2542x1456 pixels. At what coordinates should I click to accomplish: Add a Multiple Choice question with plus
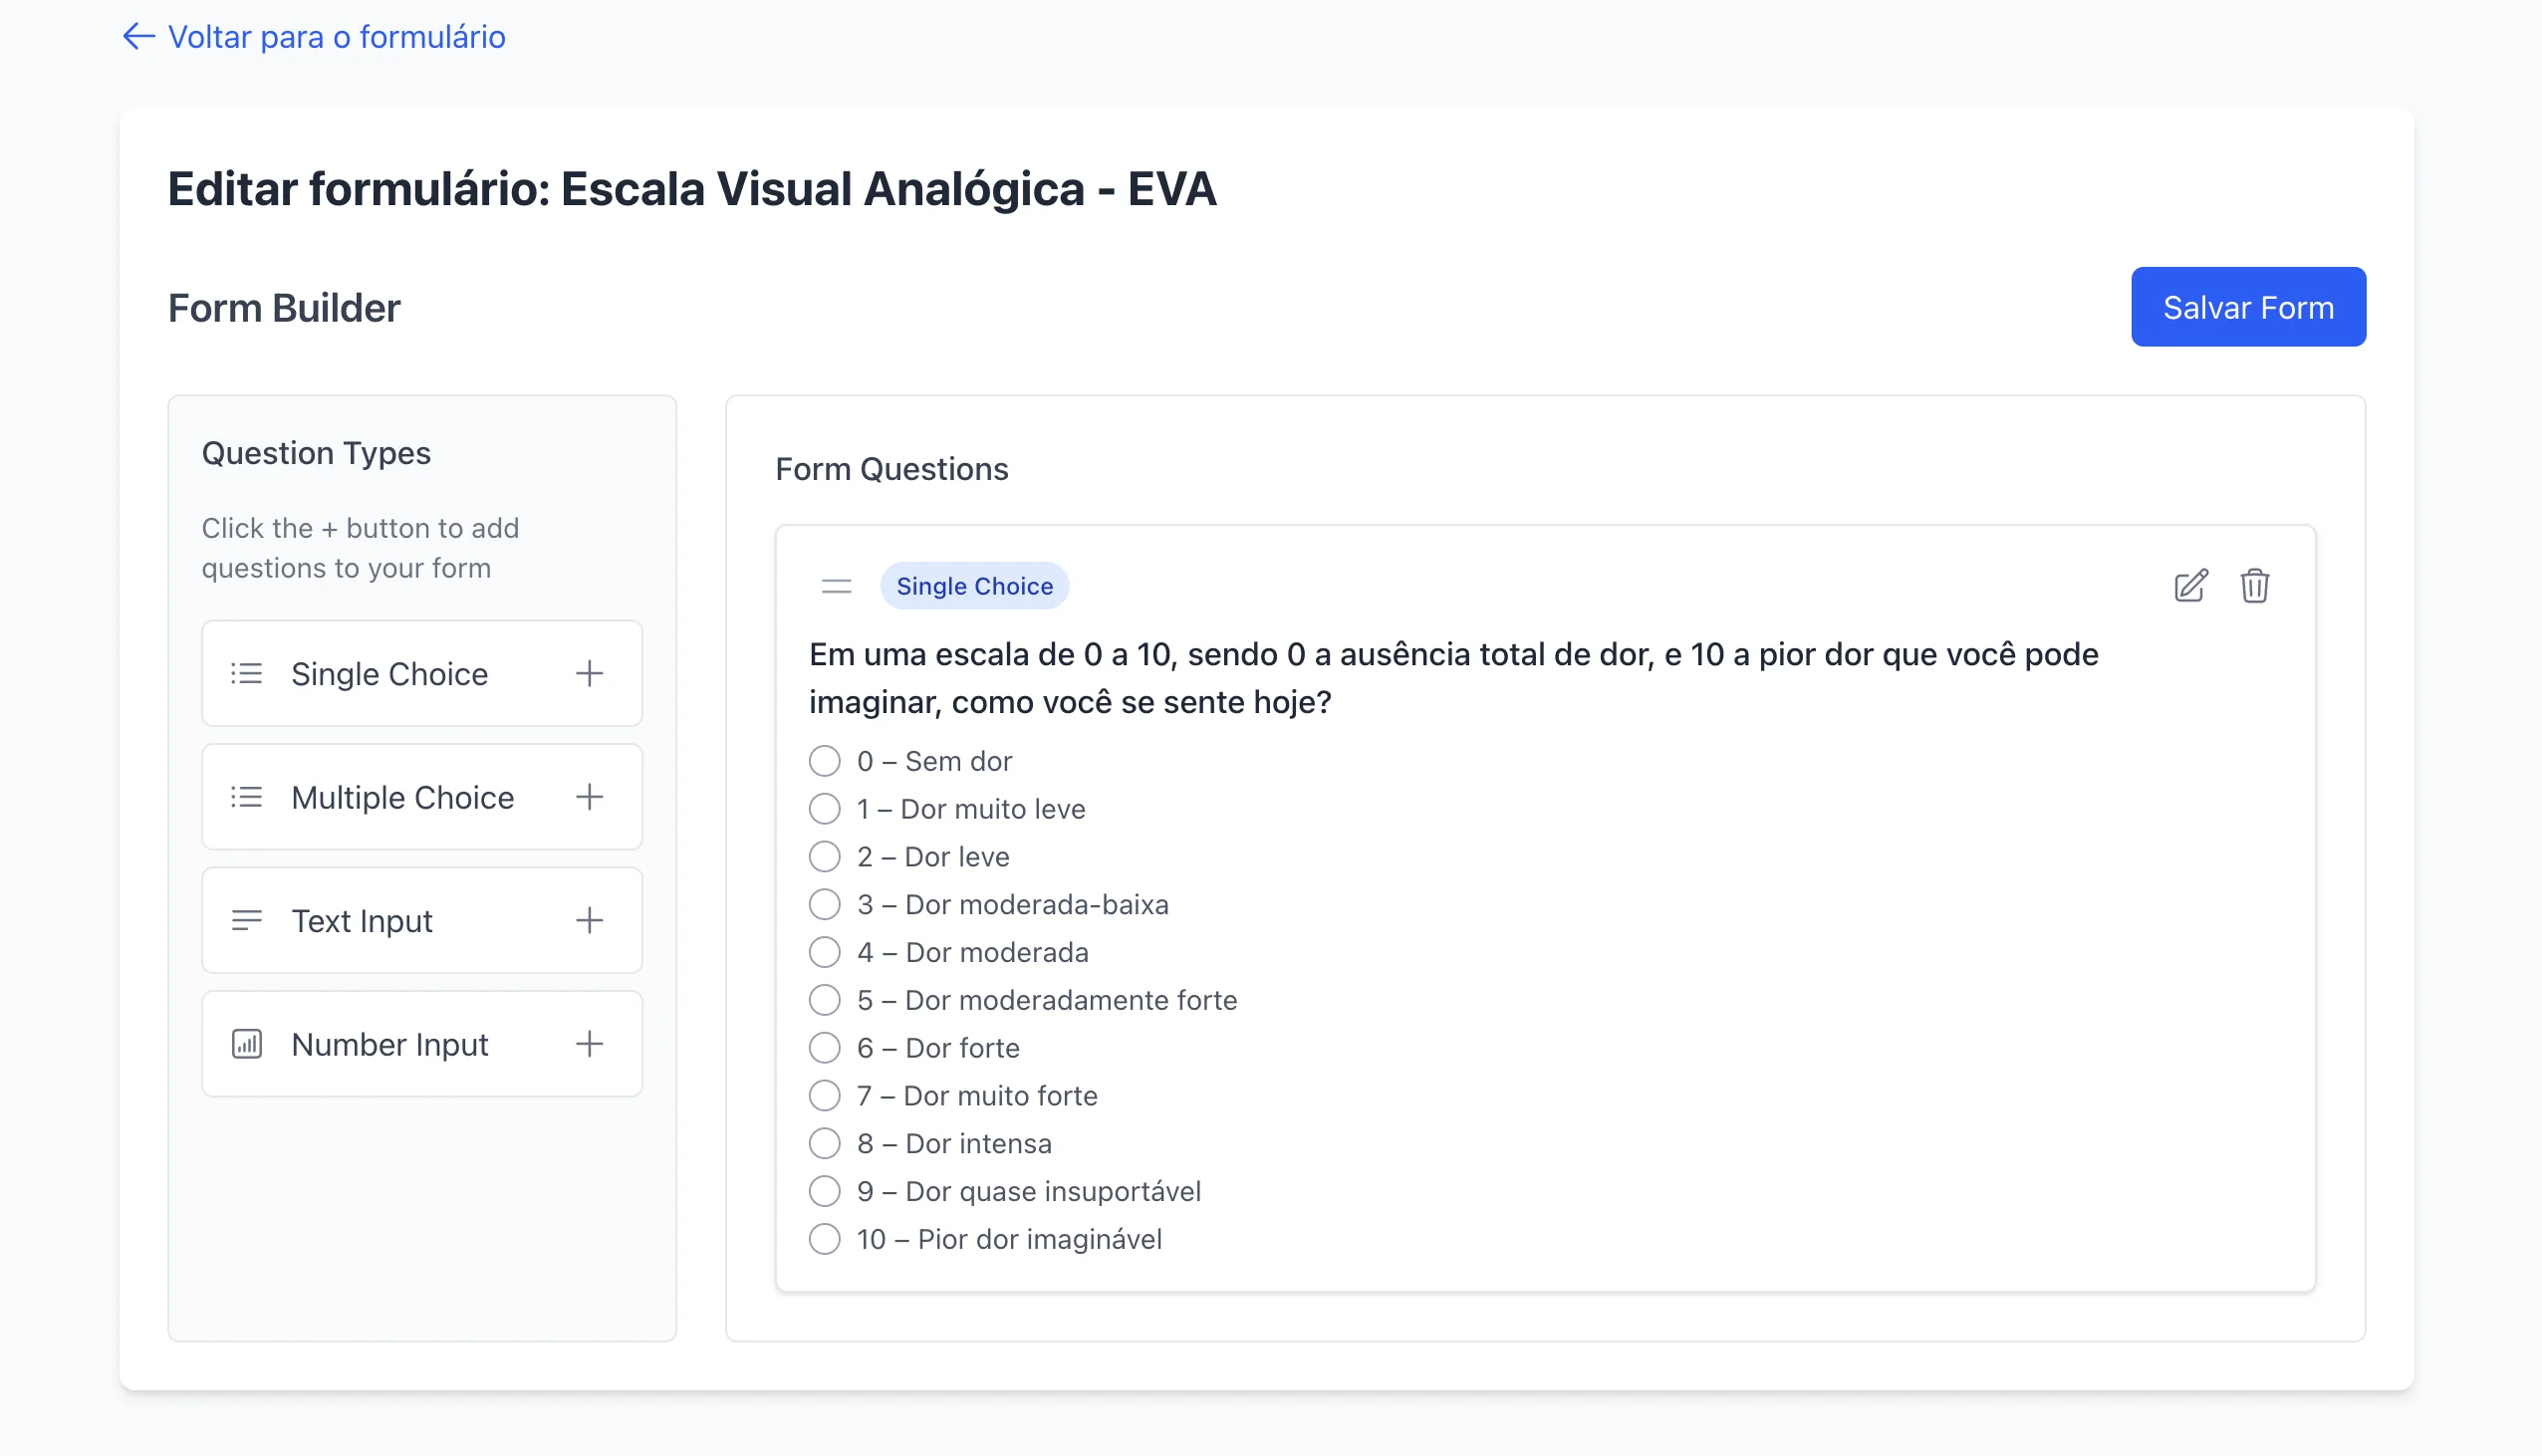click(x=589, y=797)
